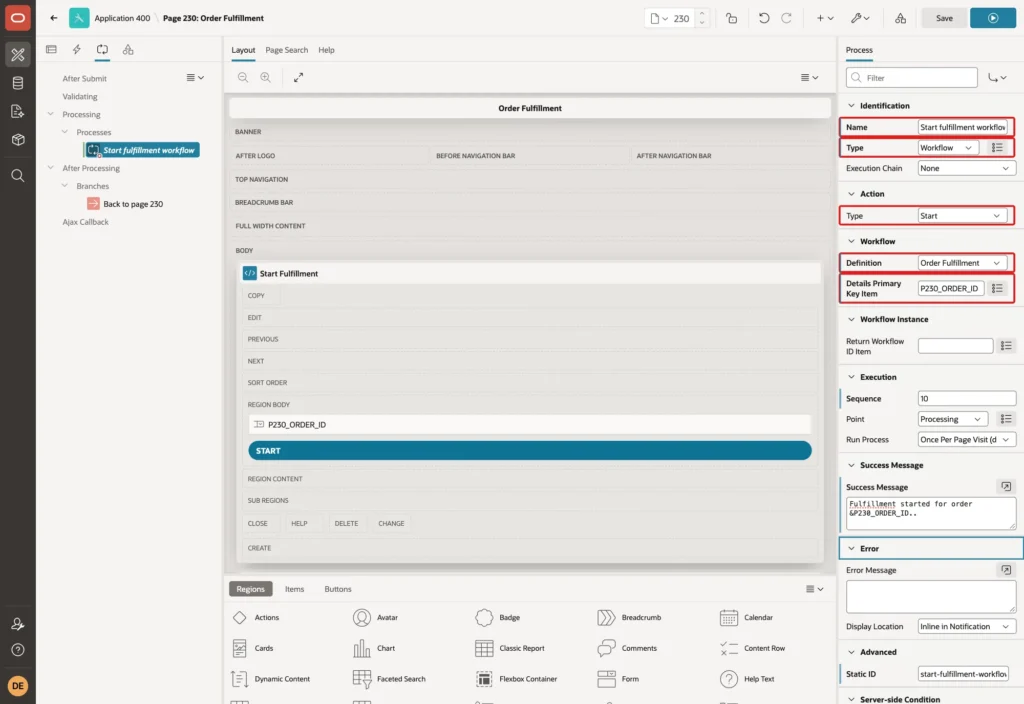
Task: Switch to the Rendering tree tab
Action: point(51,50)
